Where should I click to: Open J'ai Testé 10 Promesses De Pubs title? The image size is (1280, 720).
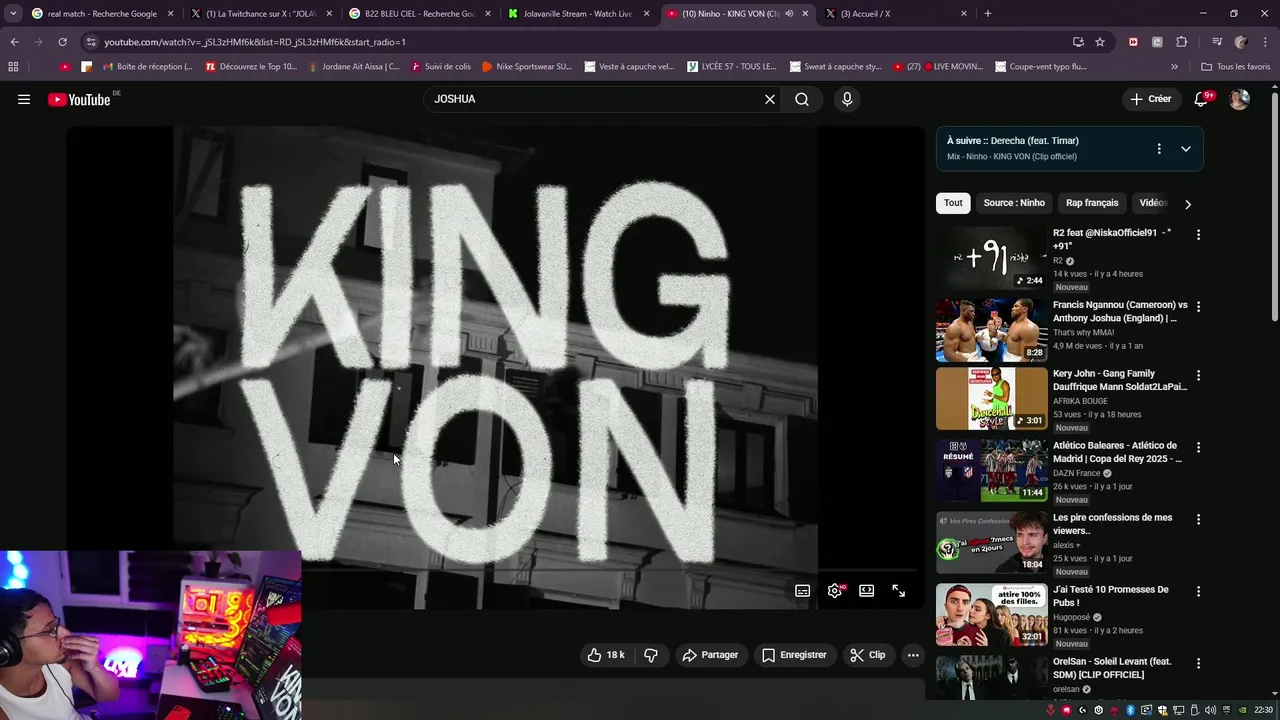click(1110, 596)
